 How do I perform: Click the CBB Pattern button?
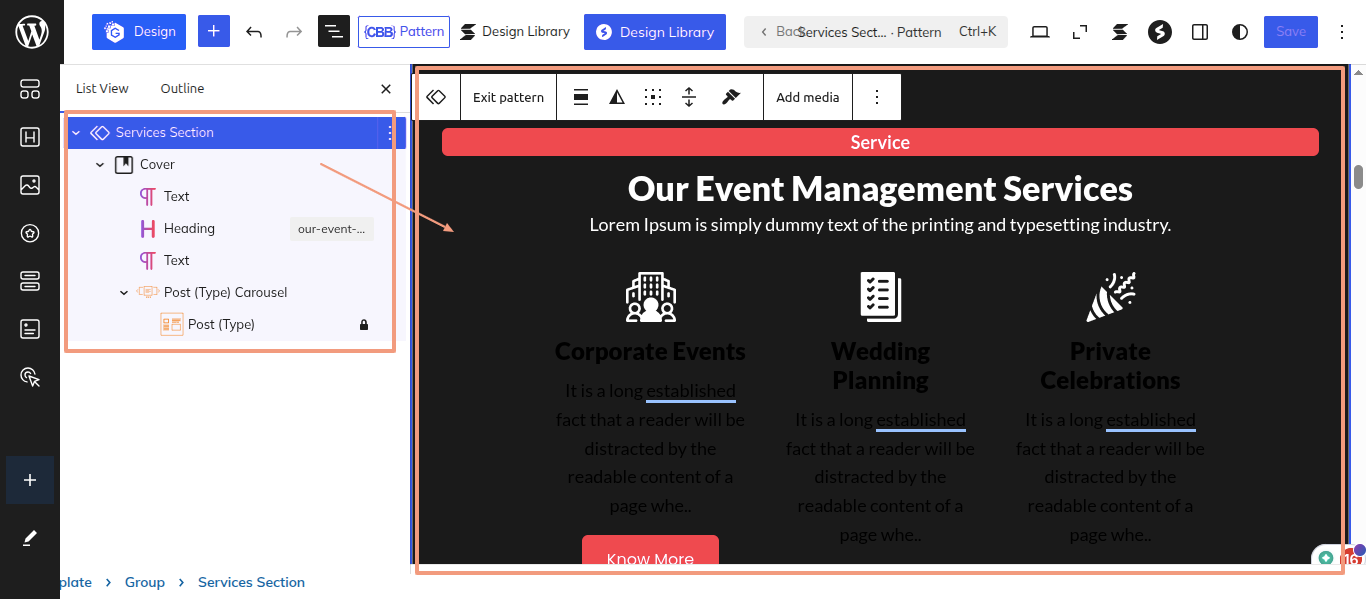[404, 32]
